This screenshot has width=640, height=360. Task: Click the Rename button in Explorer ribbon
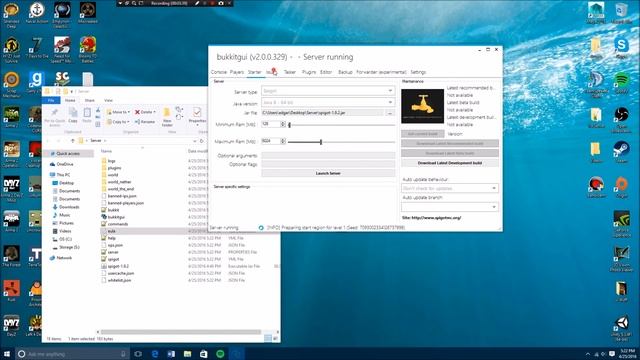coord(145,122)
